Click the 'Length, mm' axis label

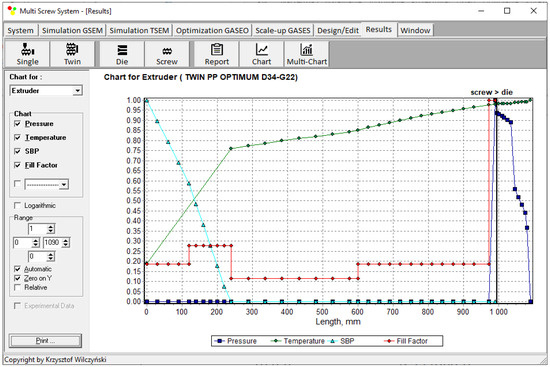click(x=338, y=321)
